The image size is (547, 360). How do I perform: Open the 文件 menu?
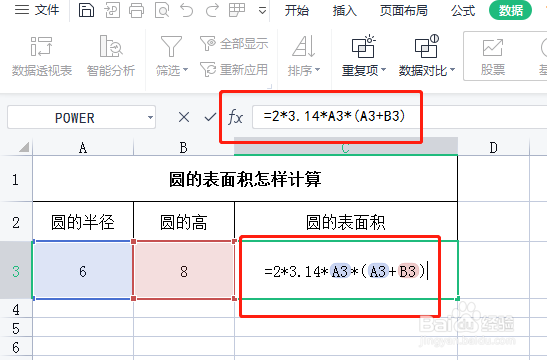37,10
